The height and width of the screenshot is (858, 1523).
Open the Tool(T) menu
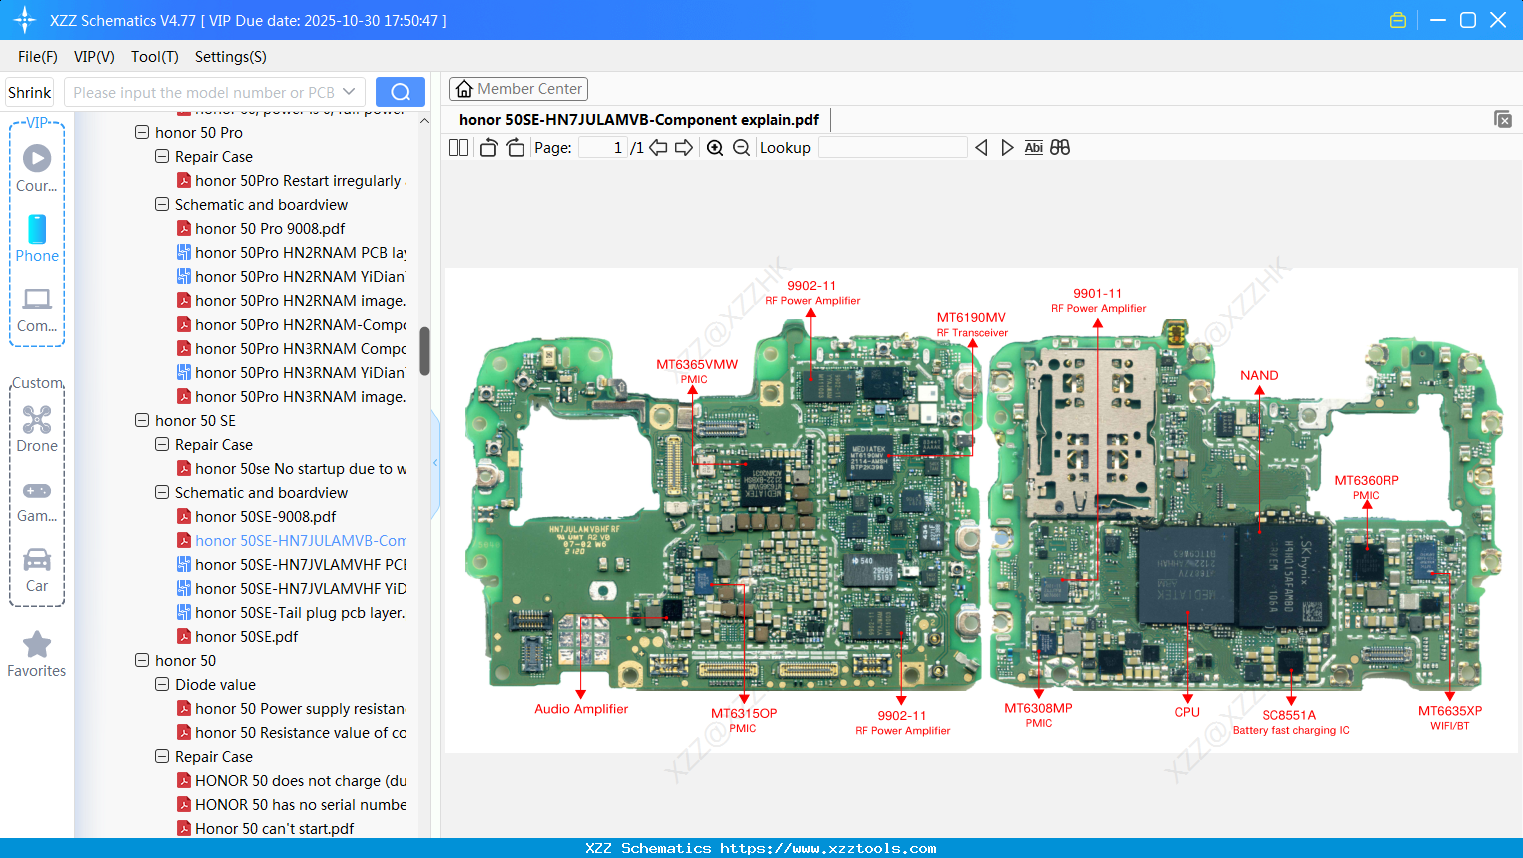[155, 57]
